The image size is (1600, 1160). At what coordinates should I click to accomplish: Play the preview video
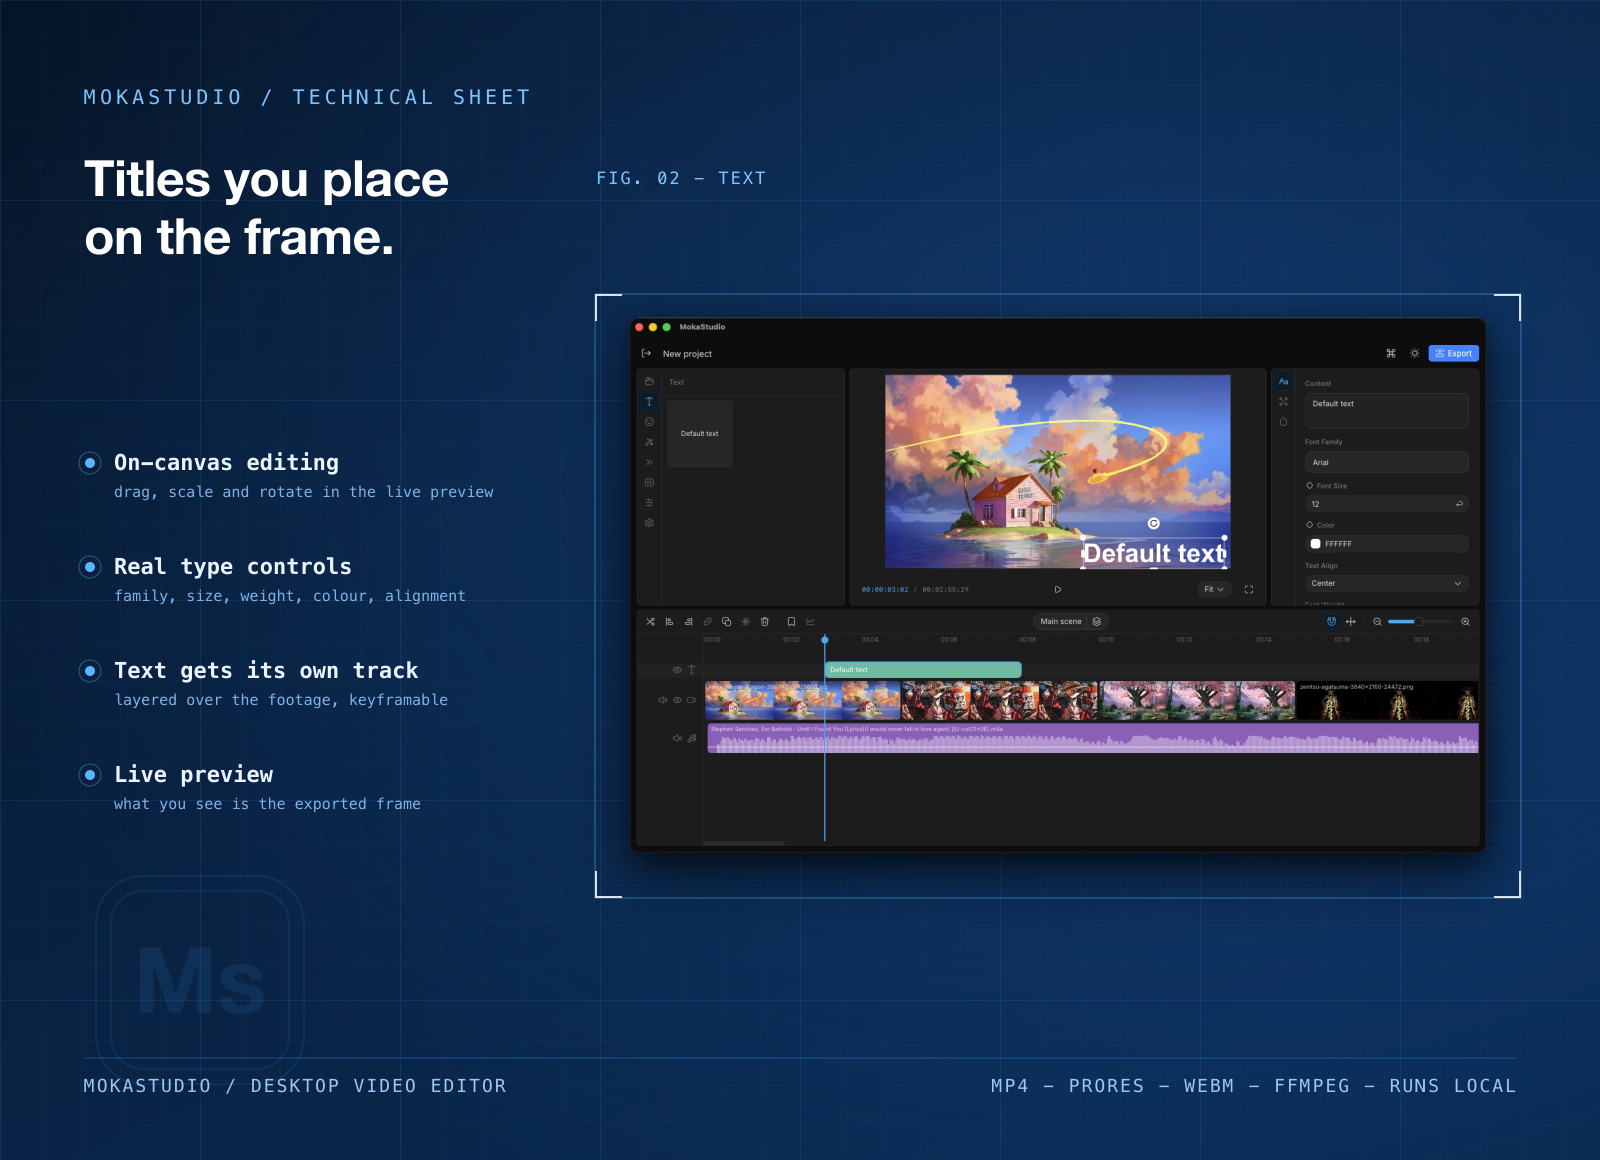point(1057,589)
